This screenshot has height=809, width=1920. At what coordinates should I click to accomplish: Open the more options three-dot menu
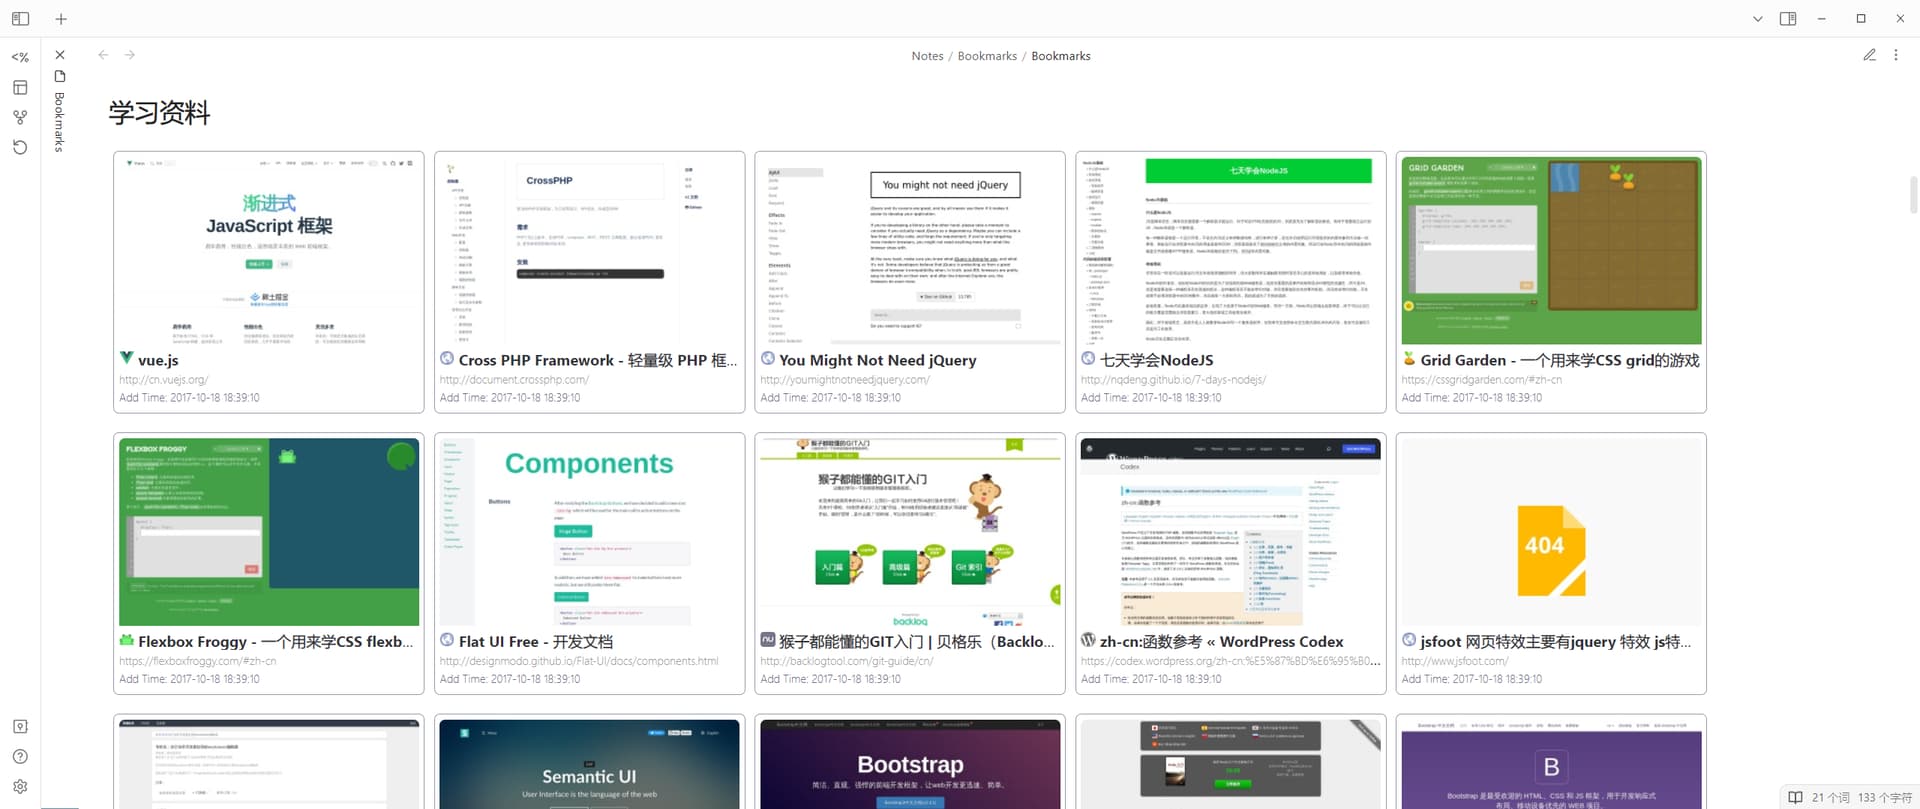[x=1896, y=56]
